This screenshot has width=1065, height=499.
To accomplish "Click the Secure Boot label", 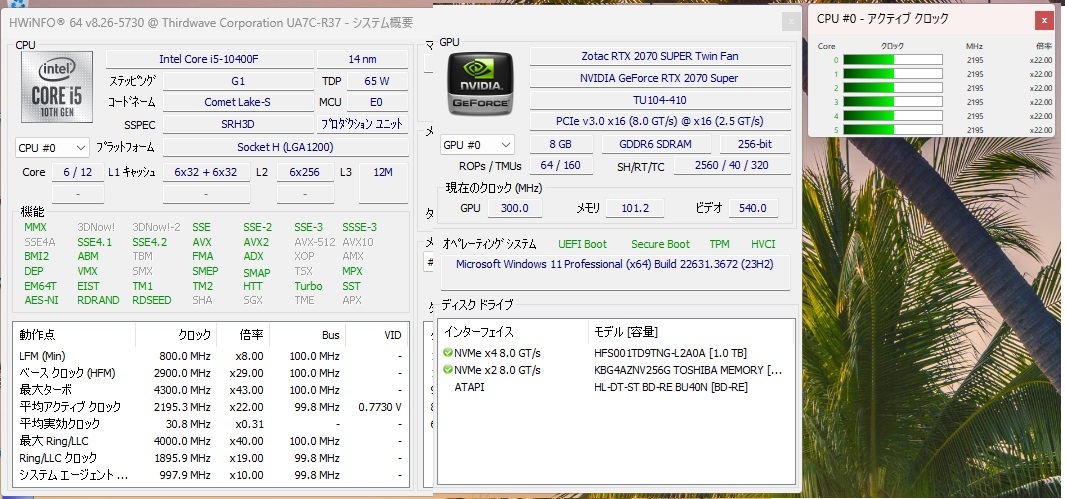I will point(660,244).
